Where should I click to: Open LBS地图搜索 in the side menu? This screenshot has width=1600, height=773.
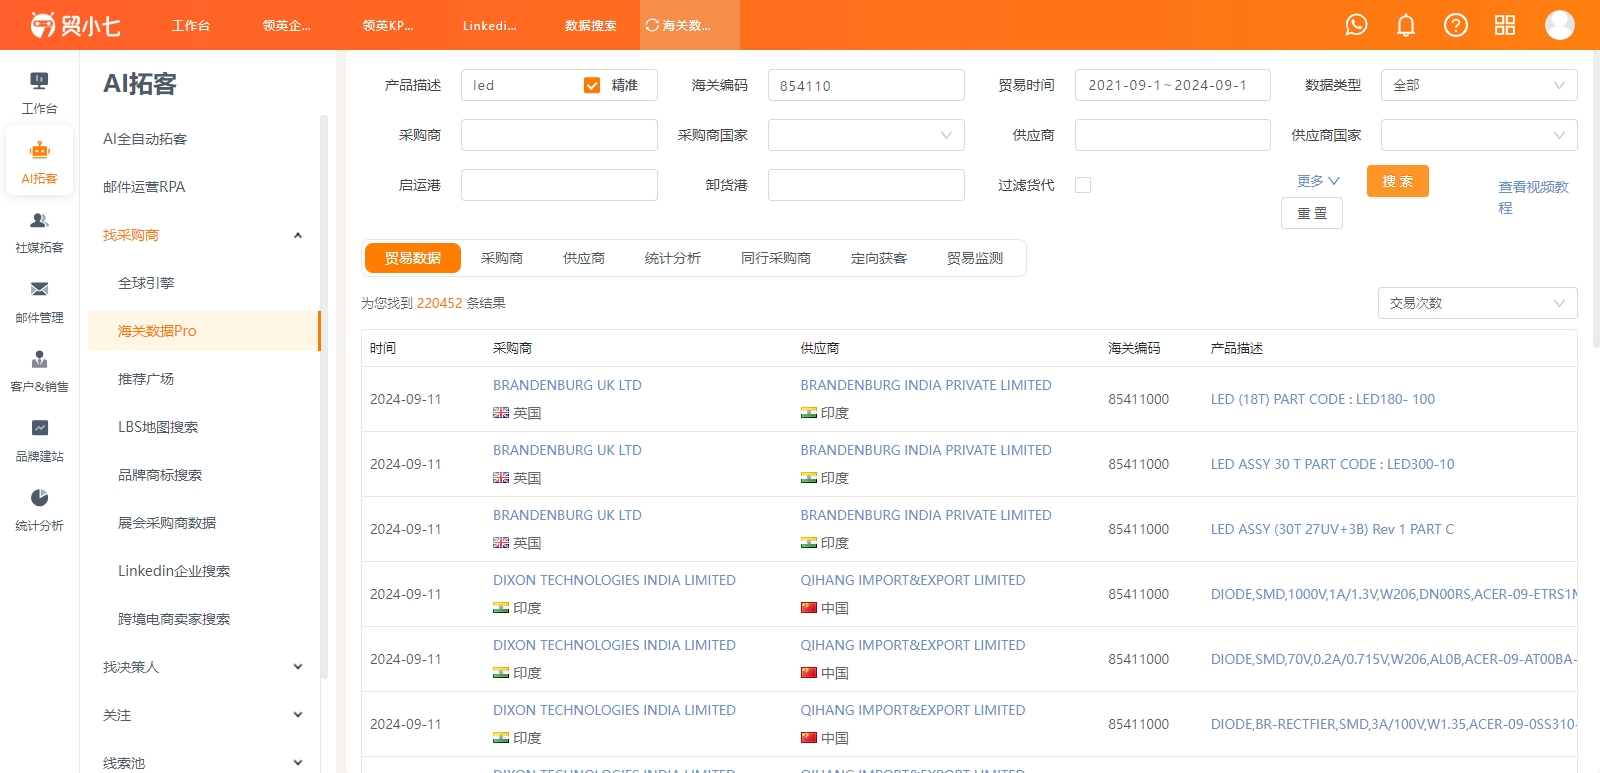[158, 427]
